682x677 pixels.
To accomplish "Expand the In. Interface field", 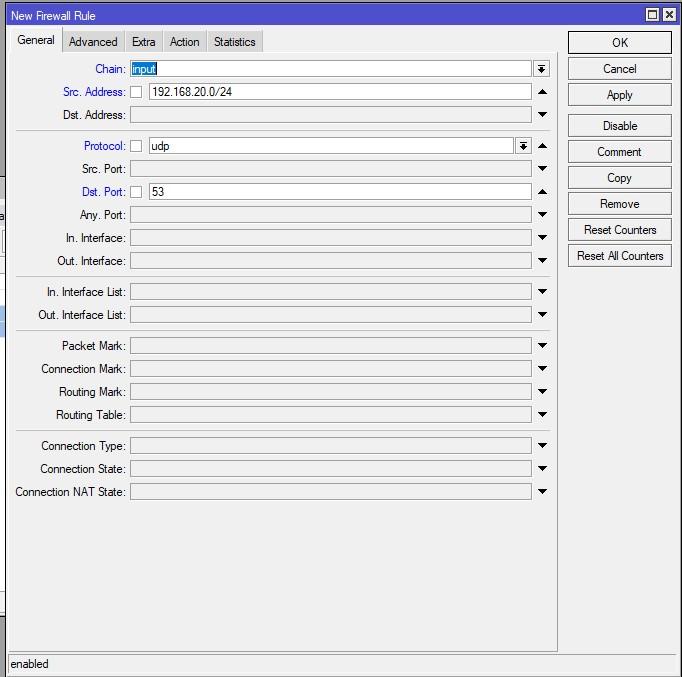I will 542,237.
